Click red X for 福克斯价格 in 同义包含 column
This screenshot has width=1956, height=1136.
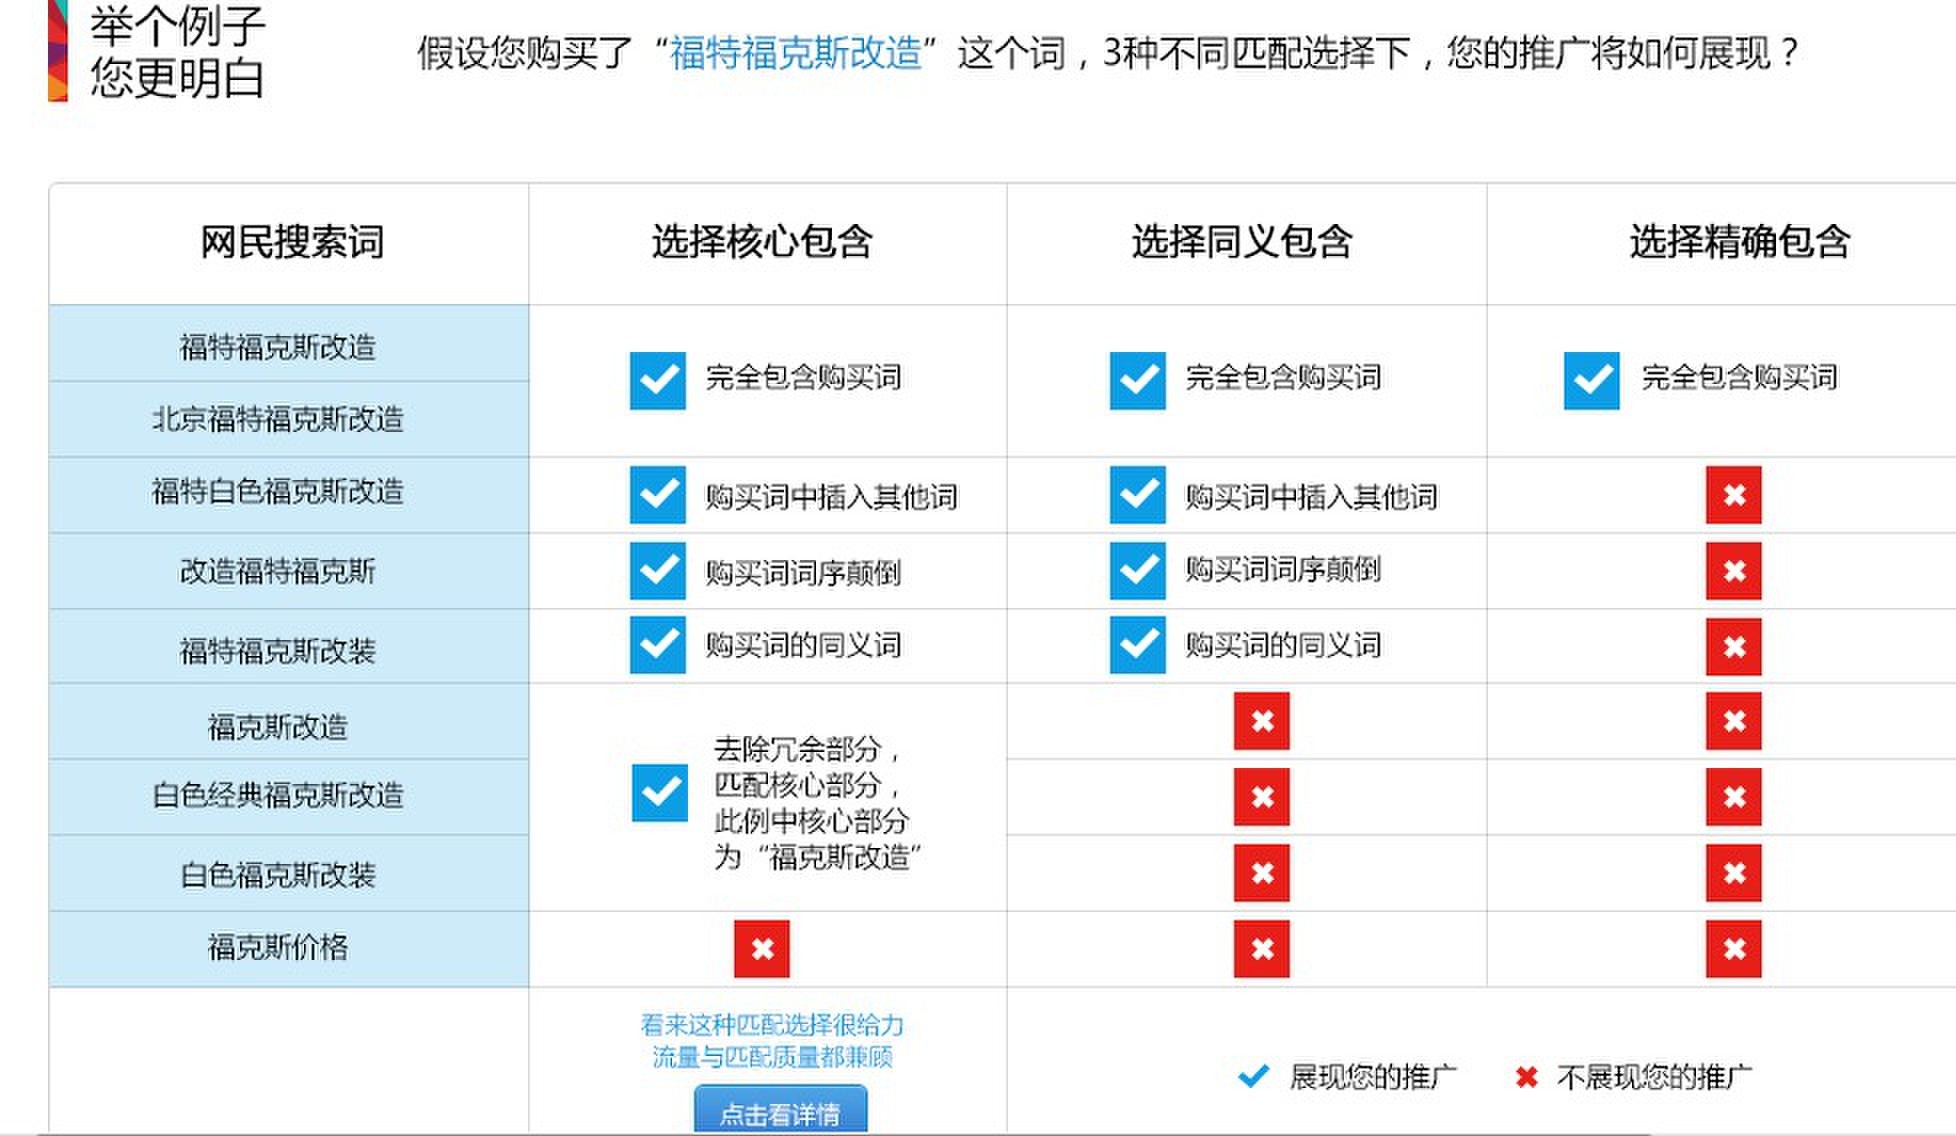click(1262, 949)
